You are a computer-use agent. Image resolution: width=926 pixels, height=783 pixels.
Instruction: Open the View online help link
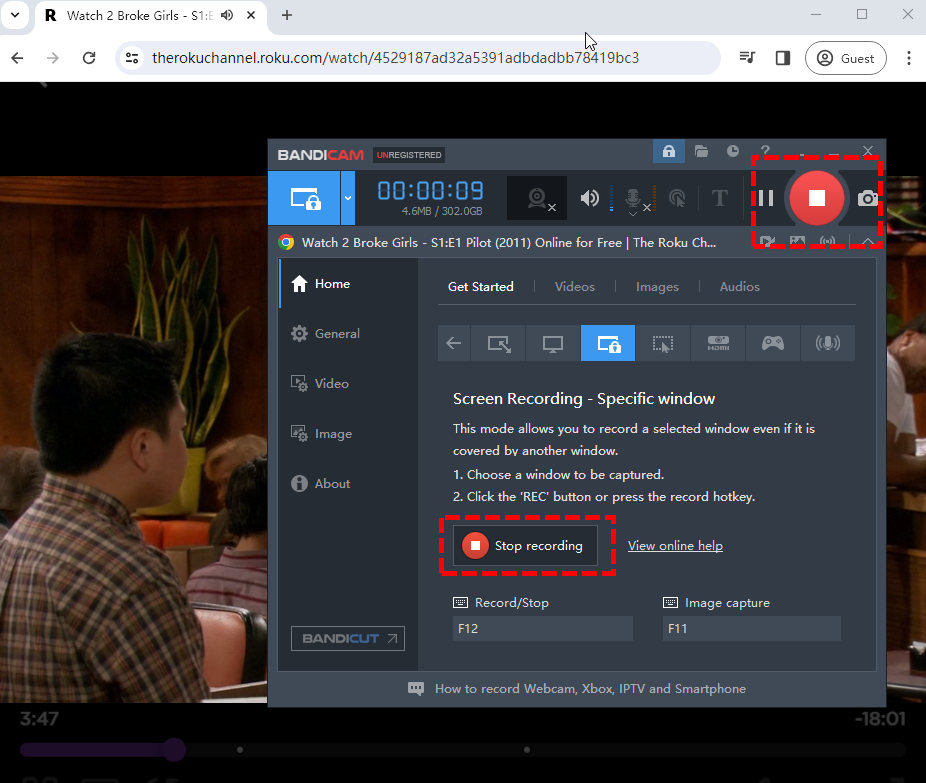(675, 546)
